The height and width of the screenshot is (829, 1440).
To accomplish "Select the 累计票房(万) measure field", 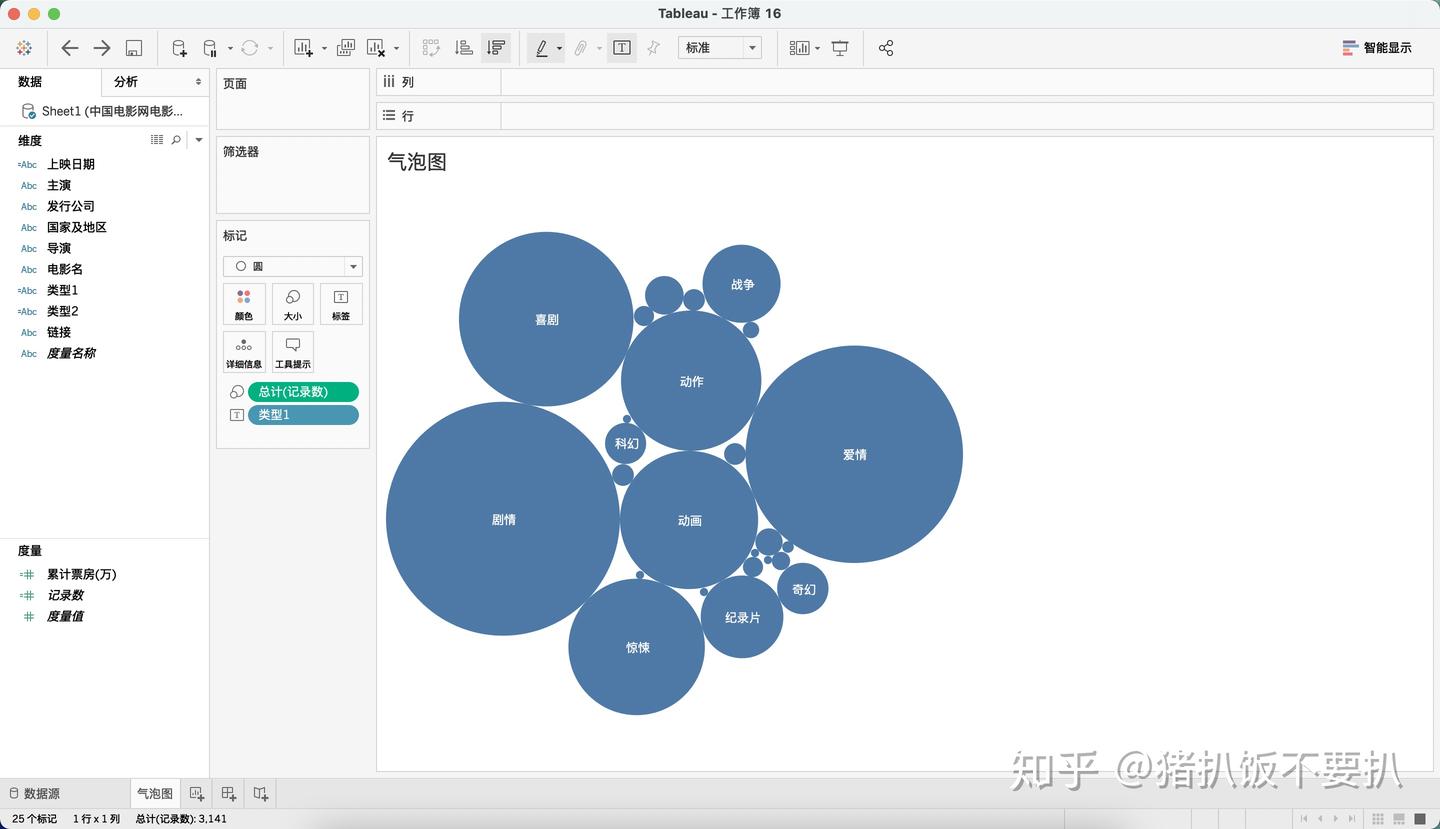I will pyautogui.click(x=81, y=574).
